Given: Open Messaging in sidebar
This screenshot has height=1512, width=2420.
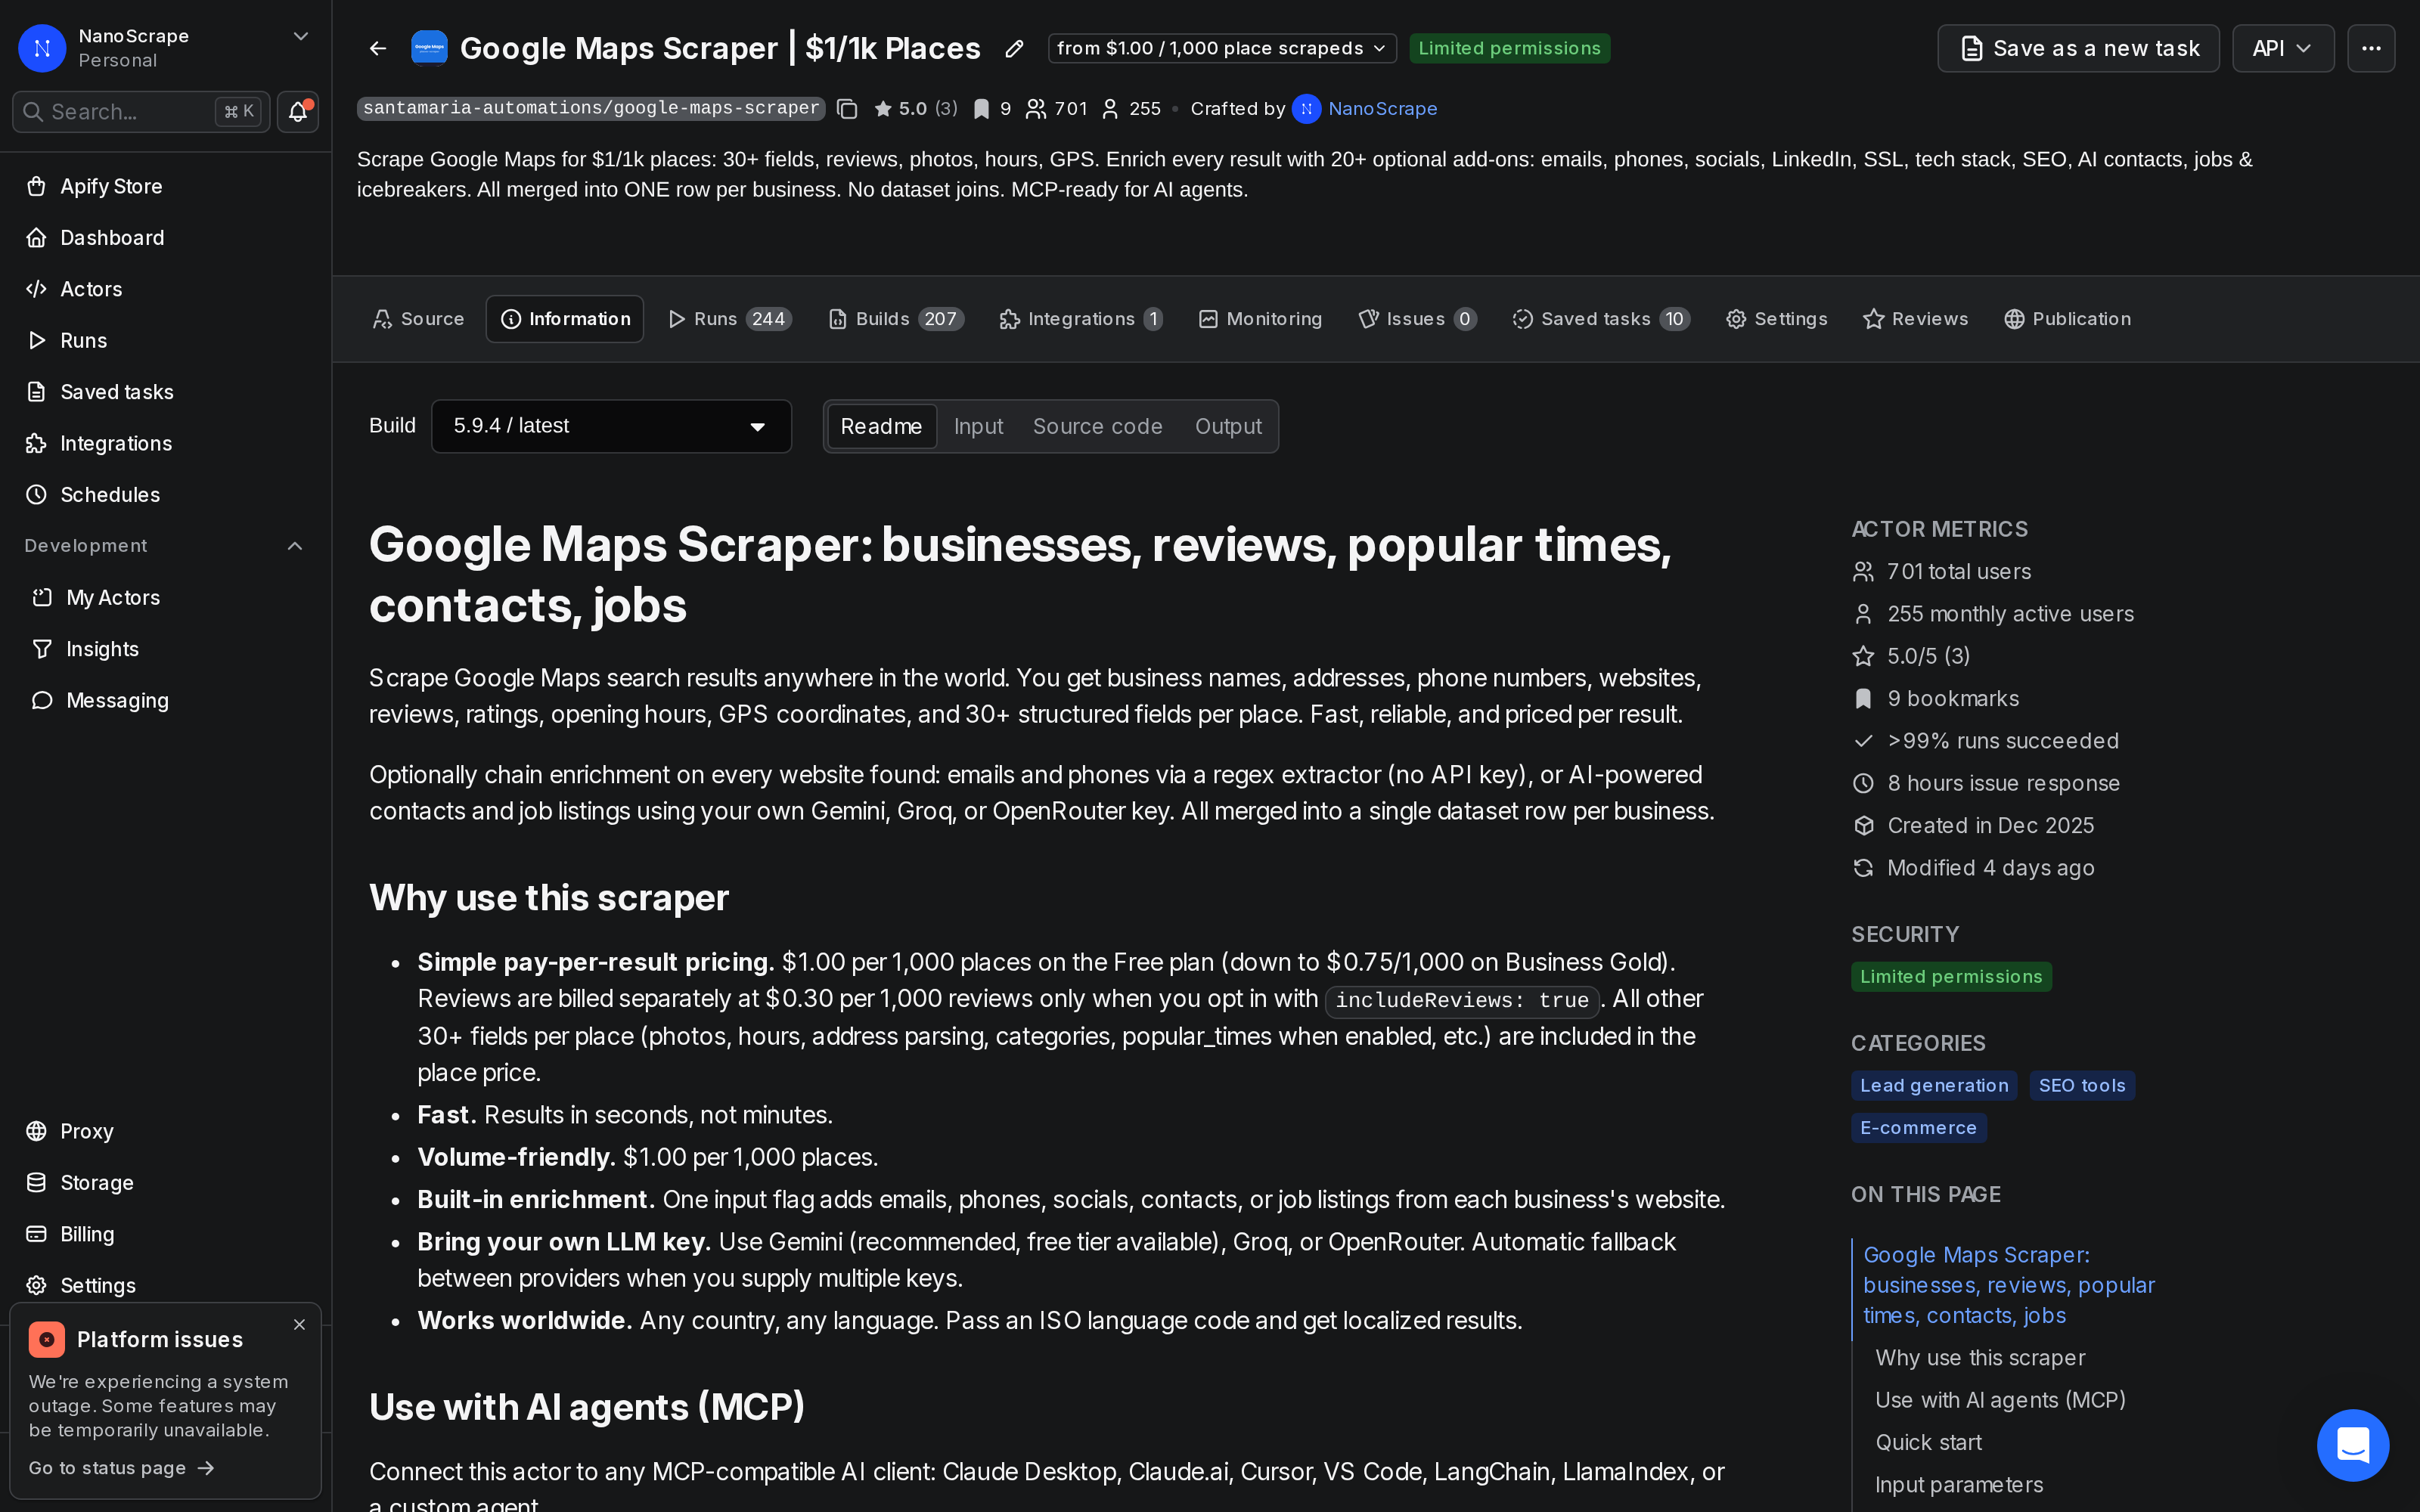Looking at the screenshot, I should pyautogui.click(x=166, y=701).
